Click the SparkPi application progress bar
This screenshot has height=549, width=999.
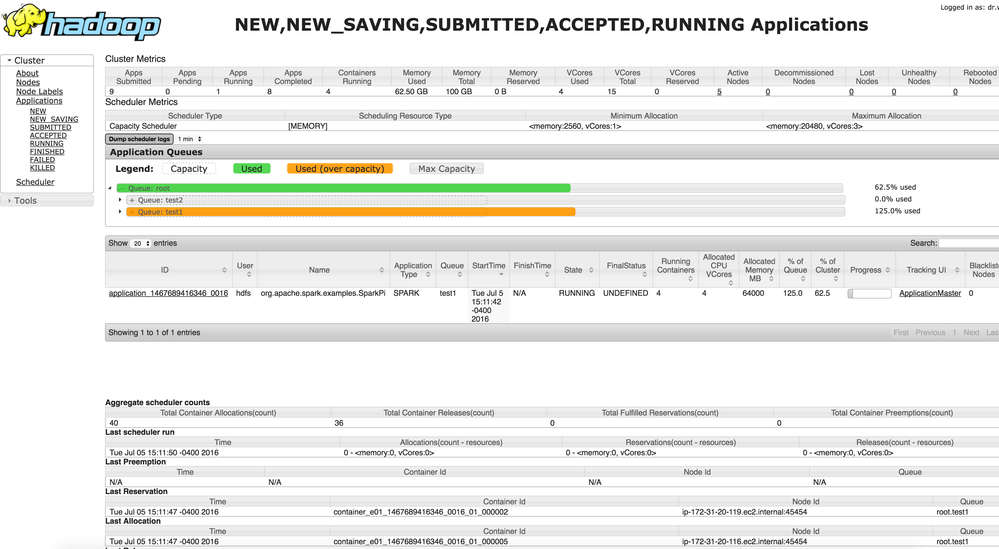click(869, 294)
